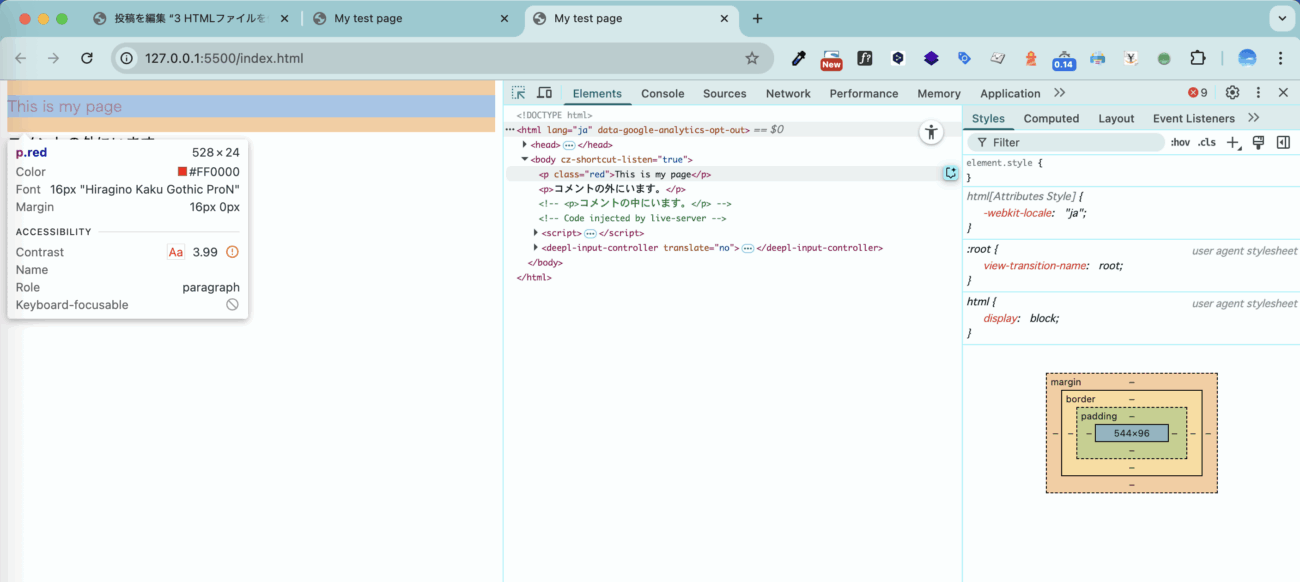This screenshot has height=582, width=1300.
Task: Open DevTools settings gear
Action: point(1232,93)
